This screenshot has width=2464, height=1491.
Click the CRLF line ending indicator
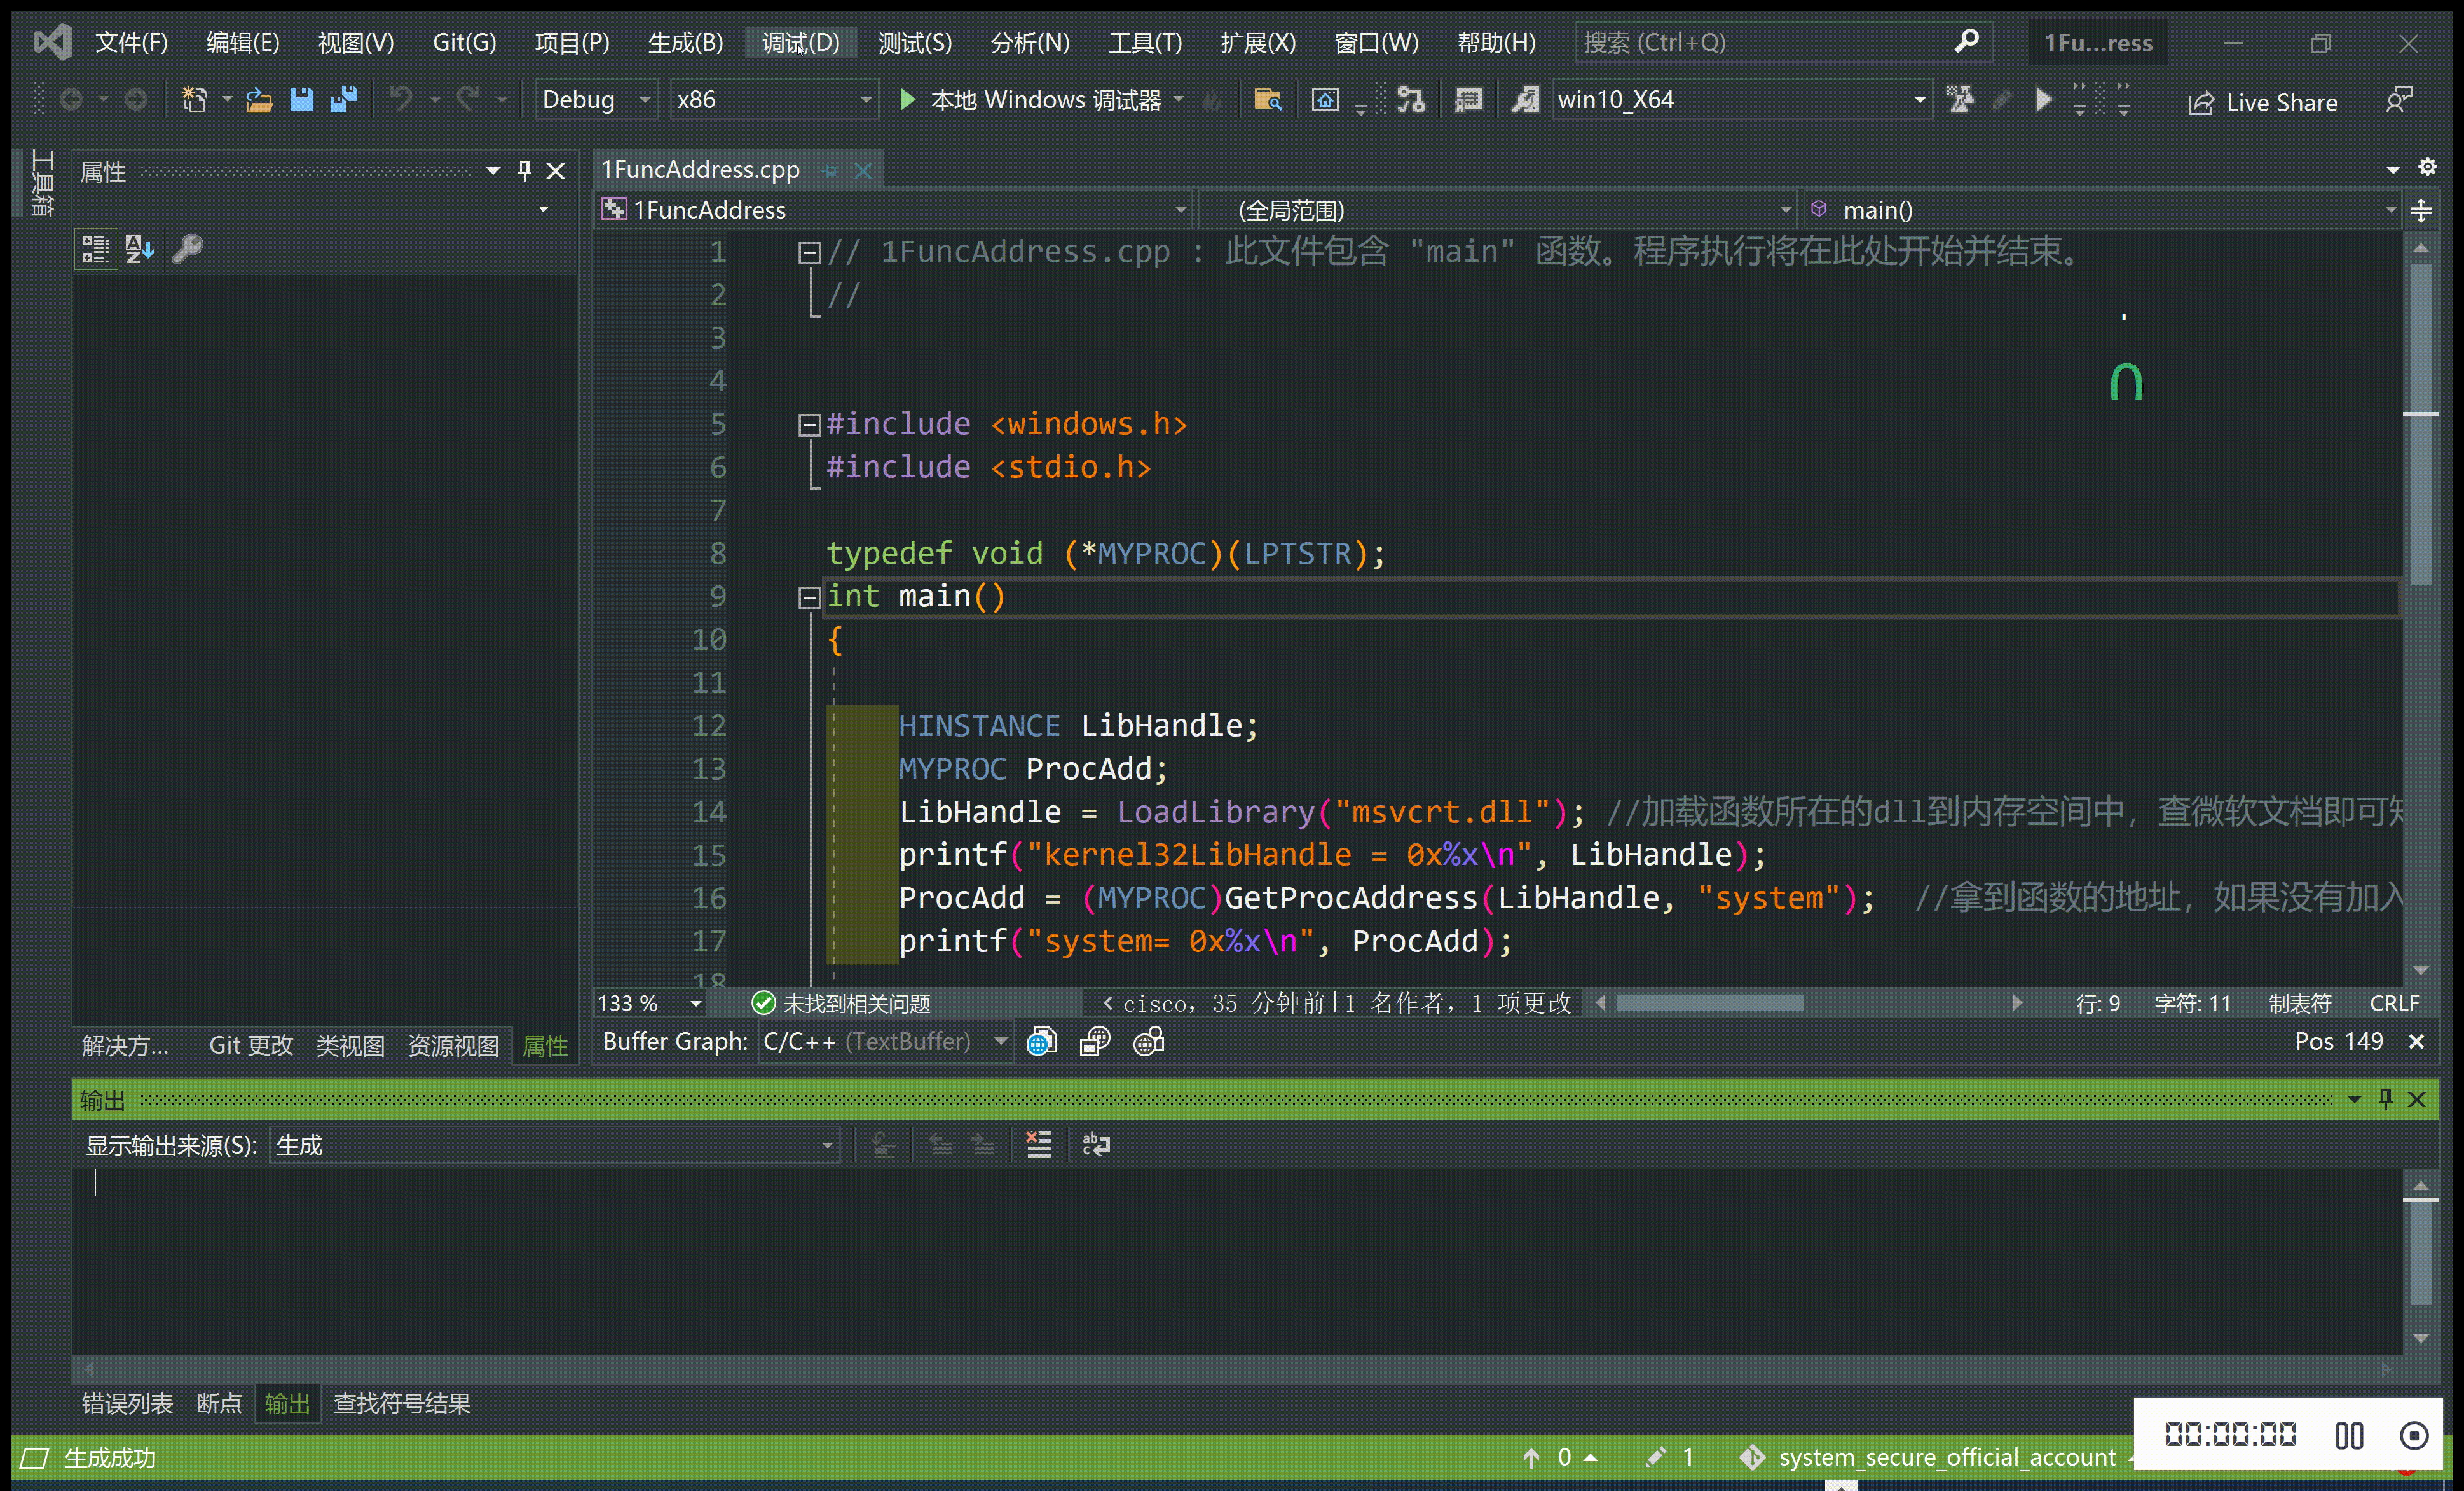click(x=2394, y=1003)
